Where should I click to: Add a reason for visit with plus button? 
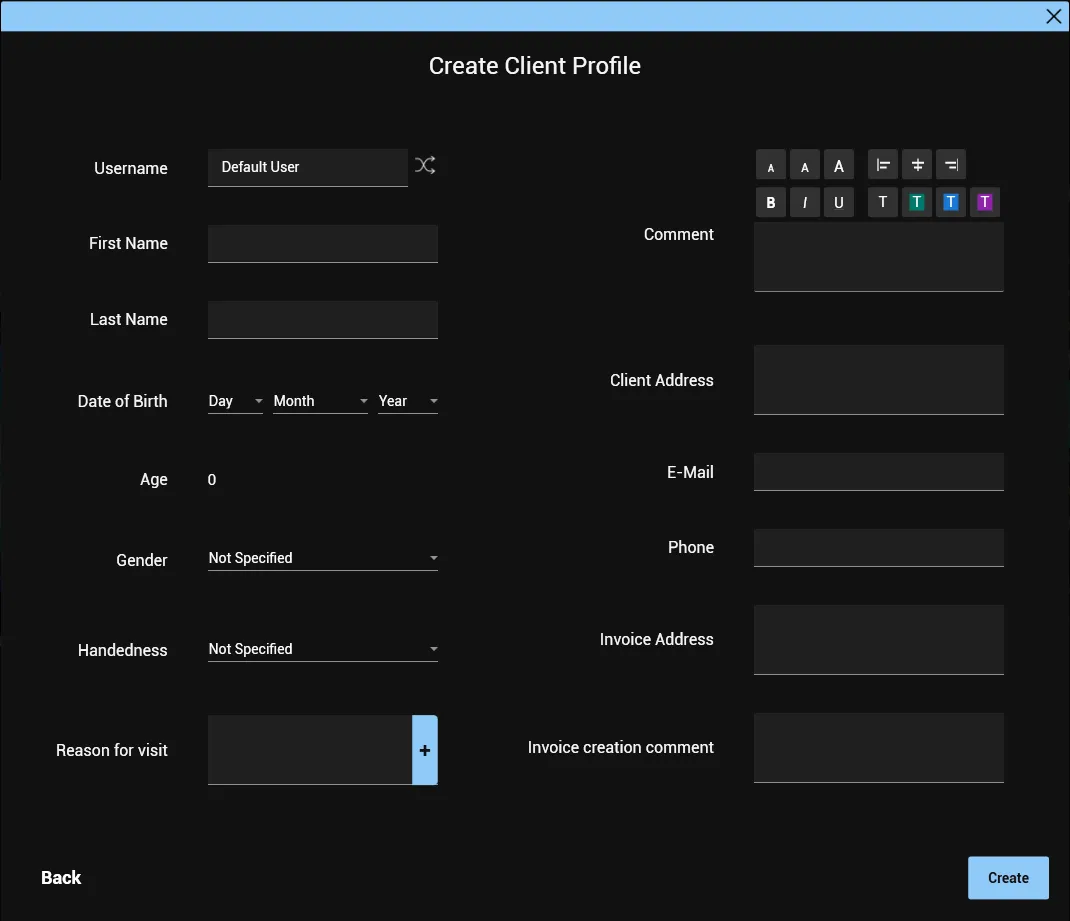(x=424, y=750)
